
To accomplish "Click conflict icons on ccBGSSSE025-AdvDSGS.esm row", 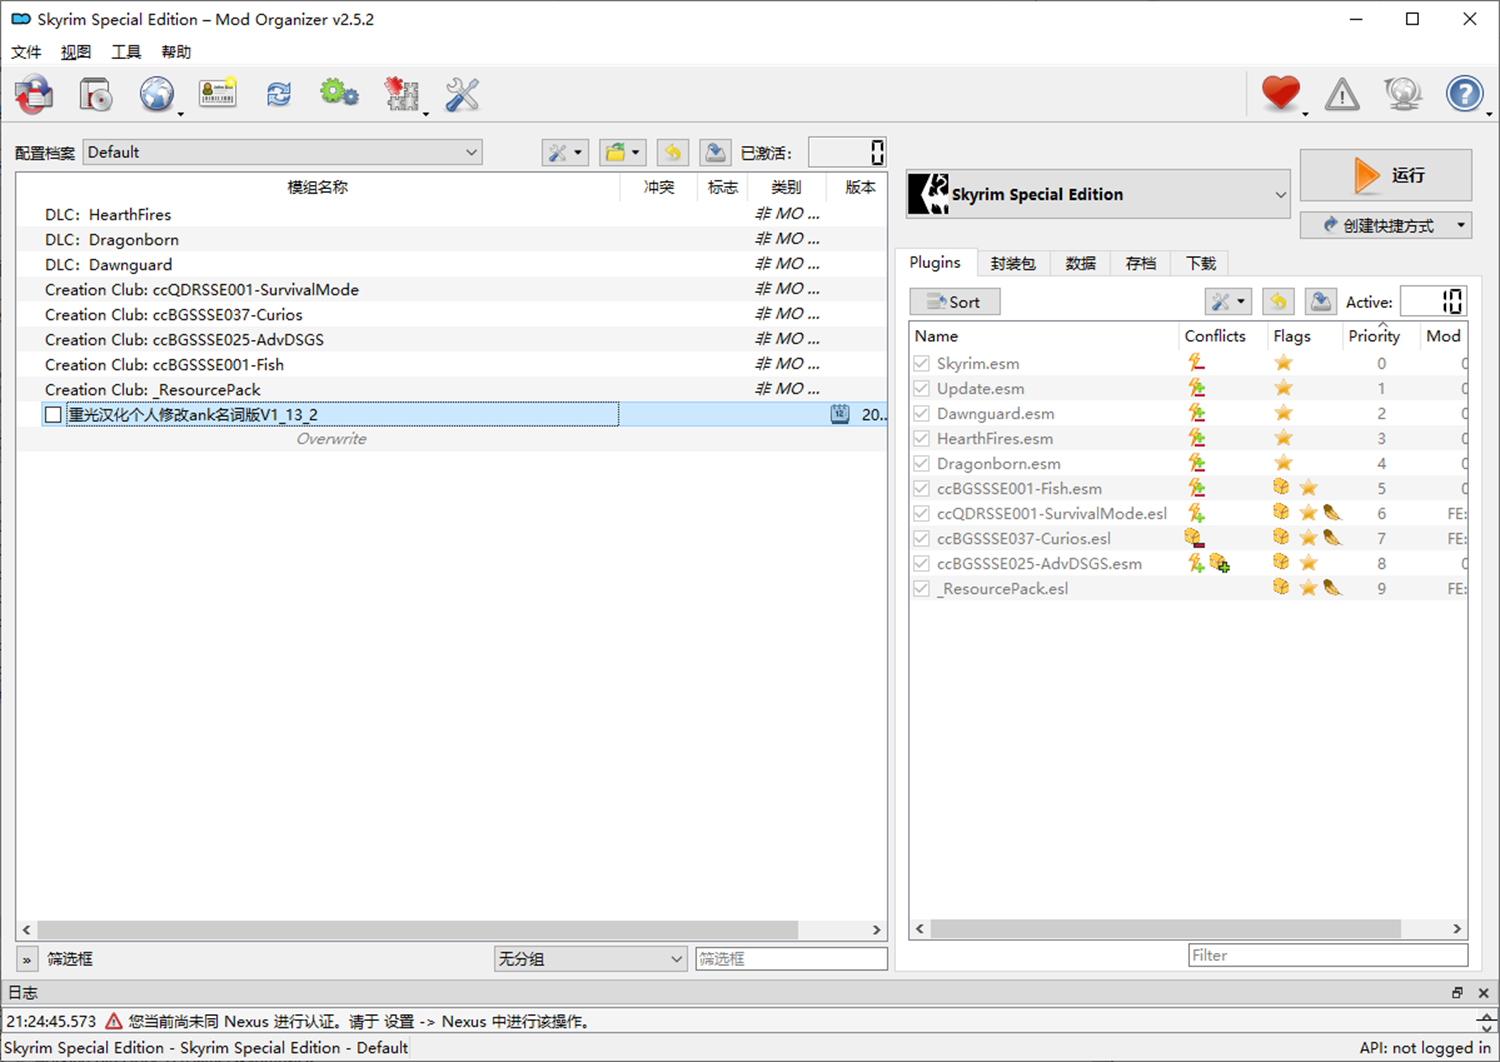I will [x=1208, y=563].
